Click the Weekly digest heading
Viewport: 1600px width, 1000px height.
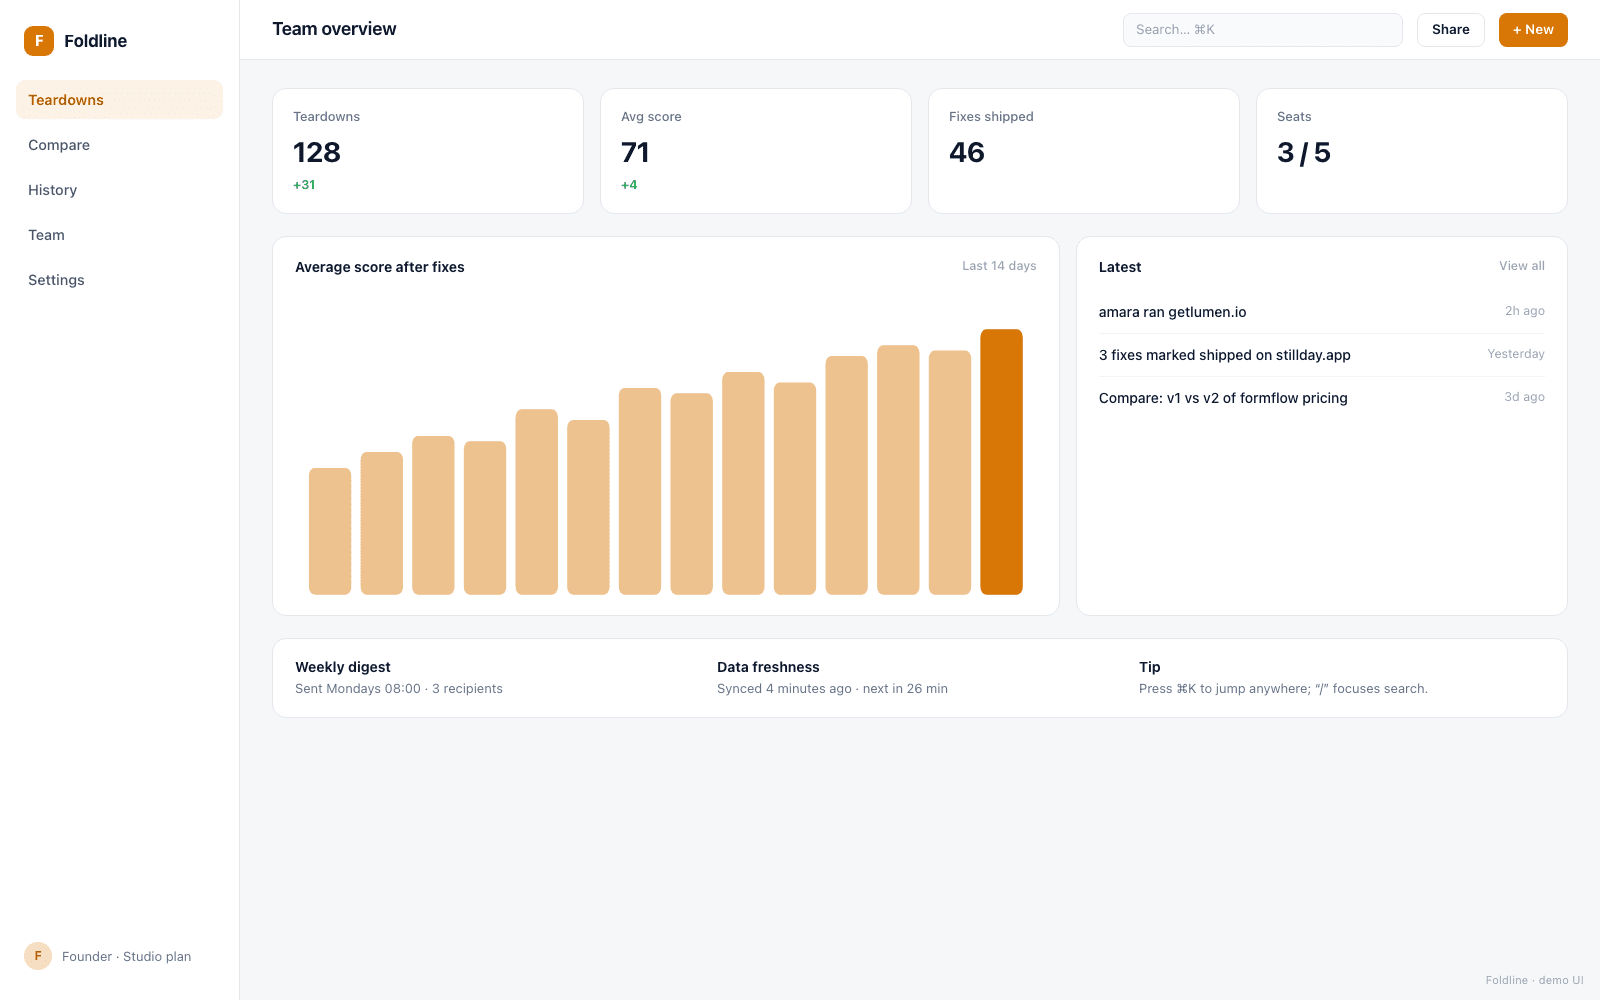[343, 667]
